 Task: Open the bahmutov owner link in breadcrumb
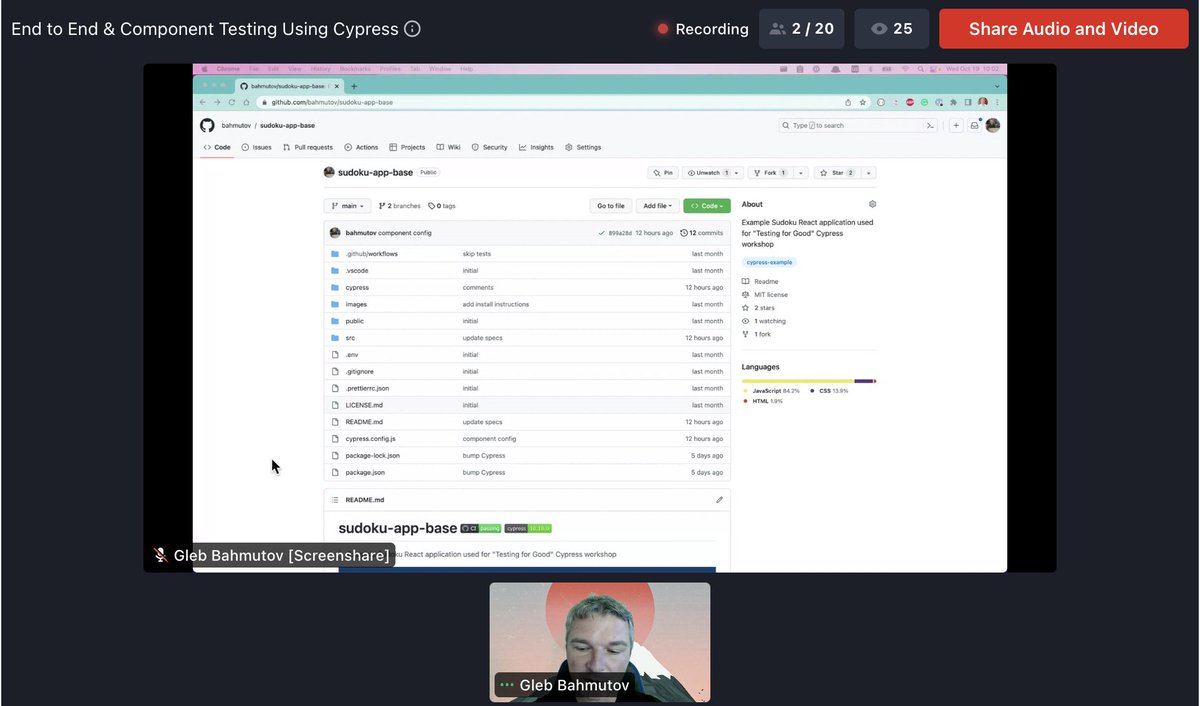pyautogui.click(x=236, y=126)
